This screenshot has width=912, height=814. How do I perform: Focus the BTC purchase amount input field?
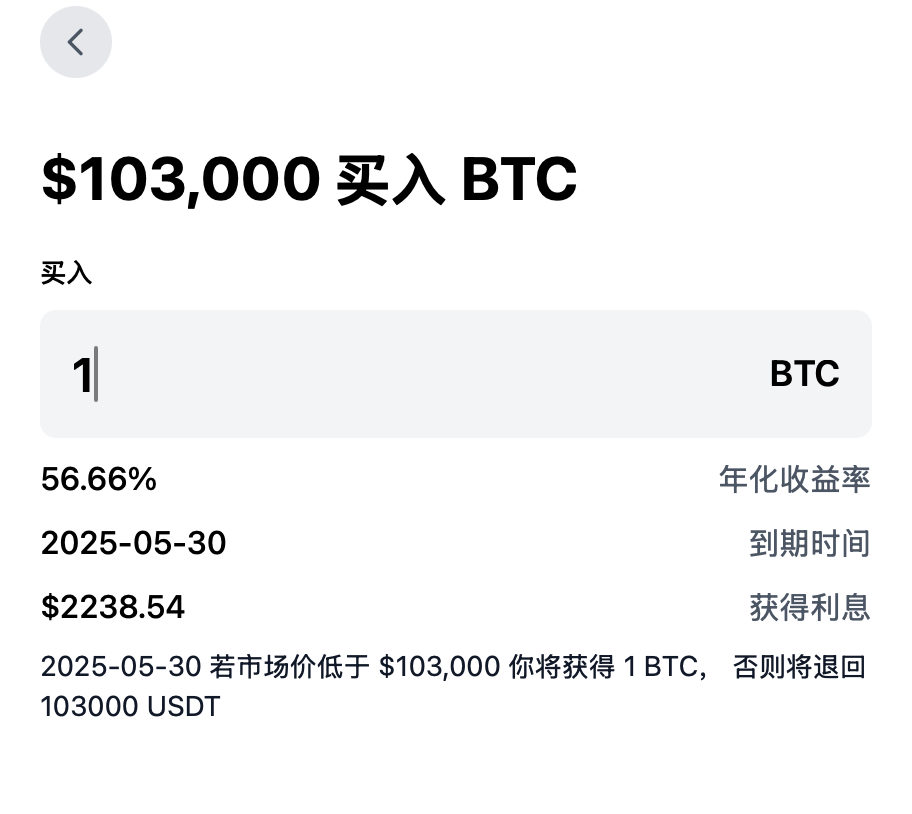click(455, 374)
